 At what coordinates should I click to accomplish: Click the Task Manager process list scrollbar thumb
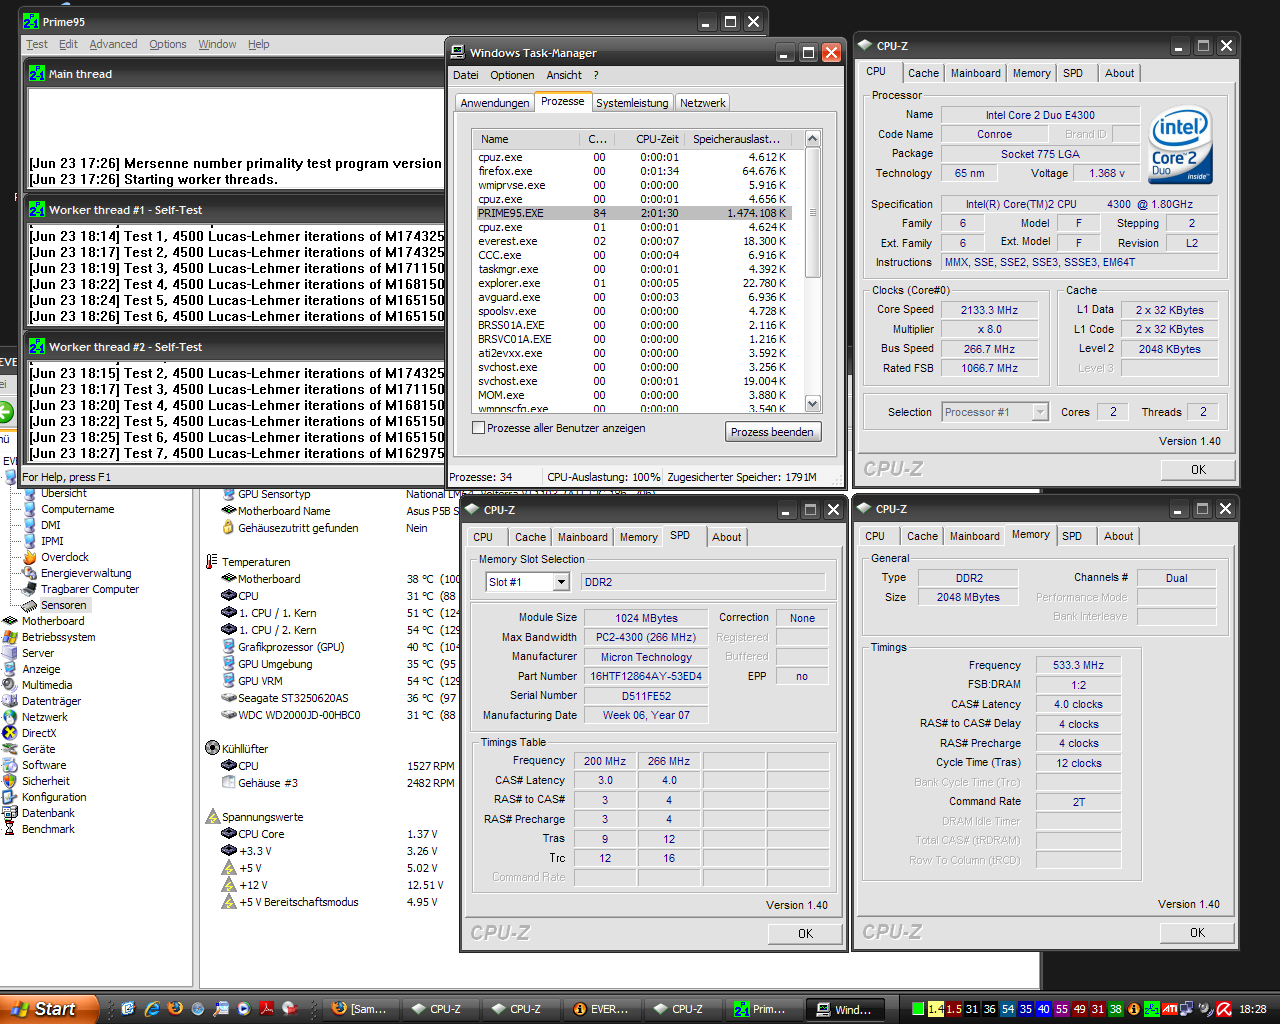[x=812, y=212]
